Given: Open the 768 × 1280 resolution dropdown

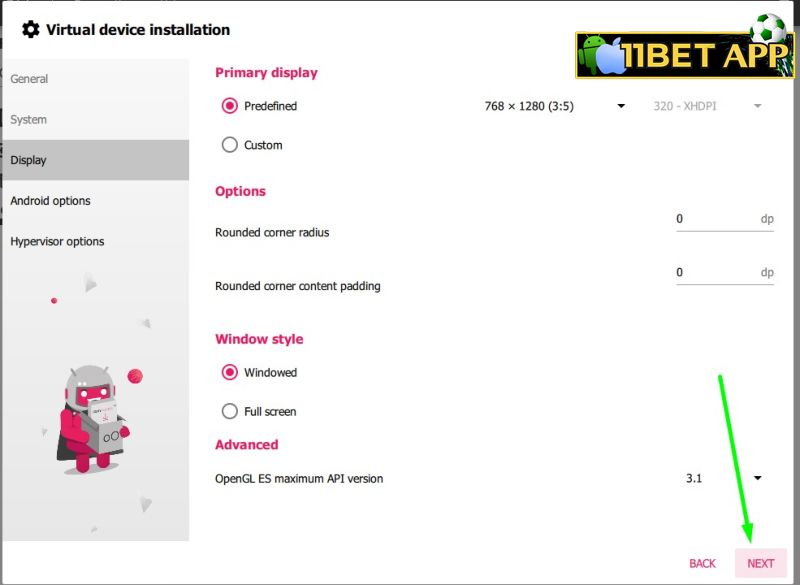Looking at the screenshot, I should pos(555,106).
